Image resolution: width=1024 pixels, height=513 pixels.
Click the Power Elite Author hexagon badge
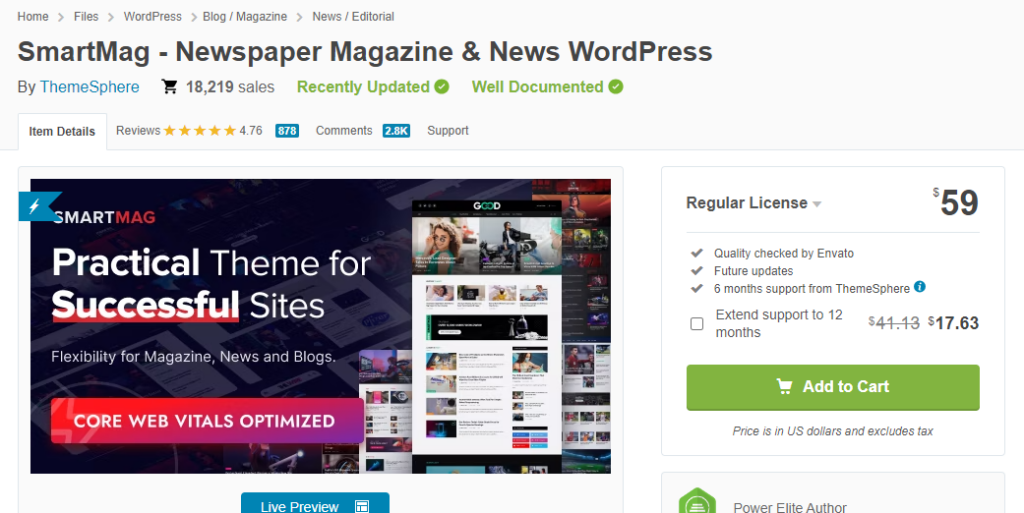coord(697,501)
